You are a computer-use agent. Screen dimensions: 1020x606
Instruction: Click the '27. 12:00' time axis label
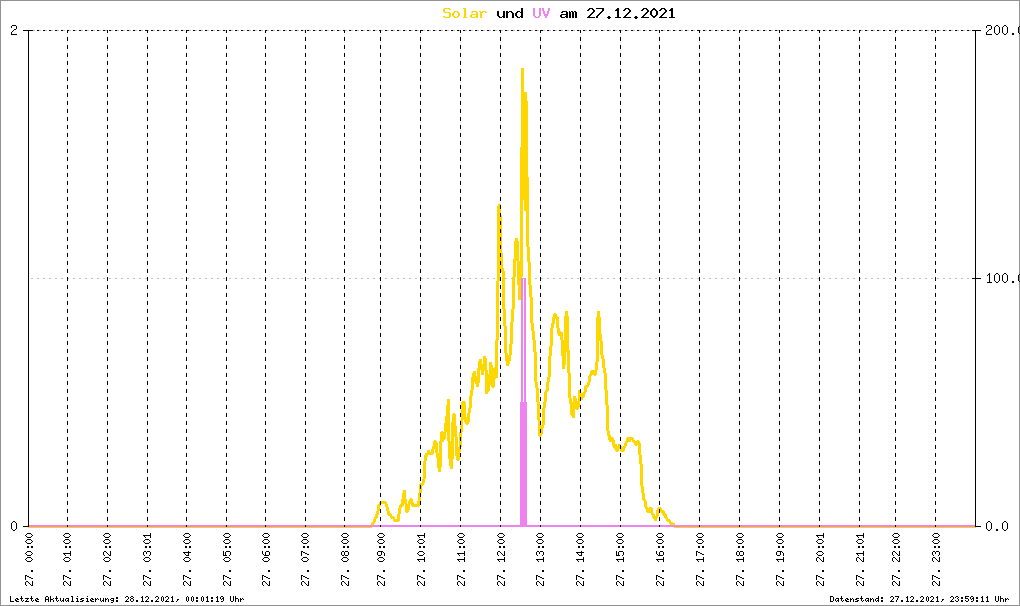[501, 559]
